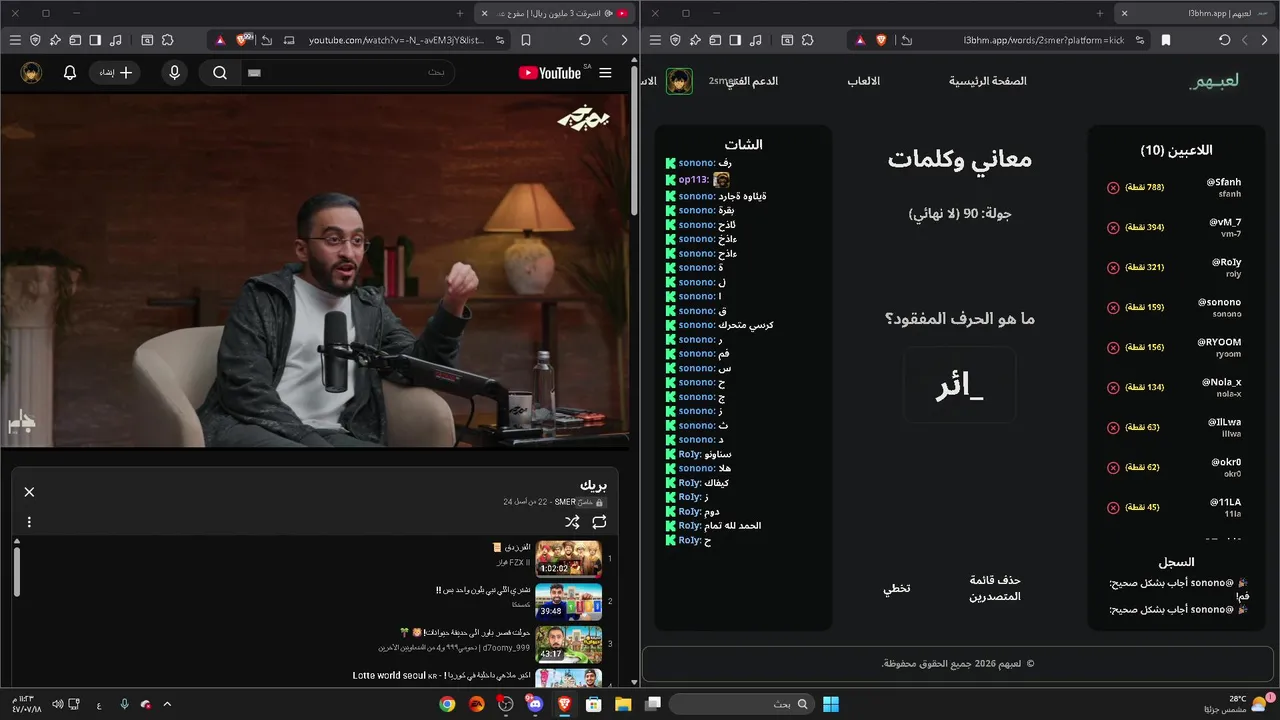Image resolution: width=1280 pixels, height=720 pixels.
Task: Open Brave menu in l3bhm window
Action: pos(655,40)
